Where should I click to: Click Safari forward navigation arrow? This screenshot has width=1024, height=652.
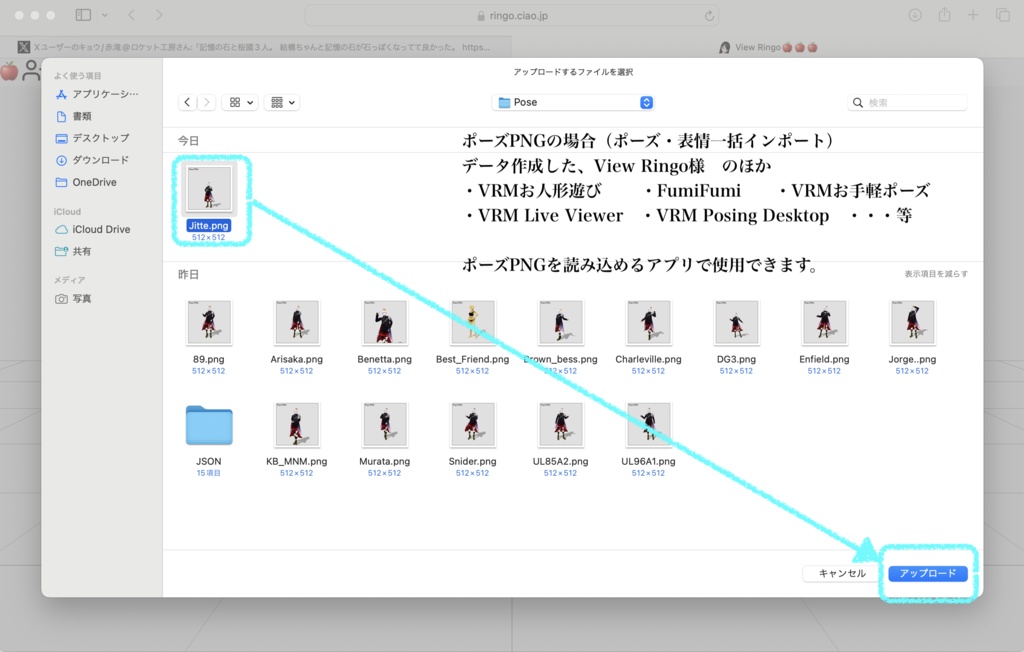tap(159, 15)
